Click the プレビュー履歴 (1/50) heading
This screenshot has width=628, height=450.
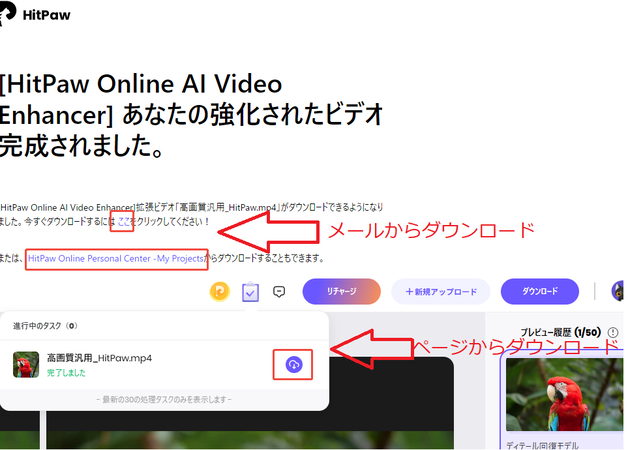coord(561,332)
